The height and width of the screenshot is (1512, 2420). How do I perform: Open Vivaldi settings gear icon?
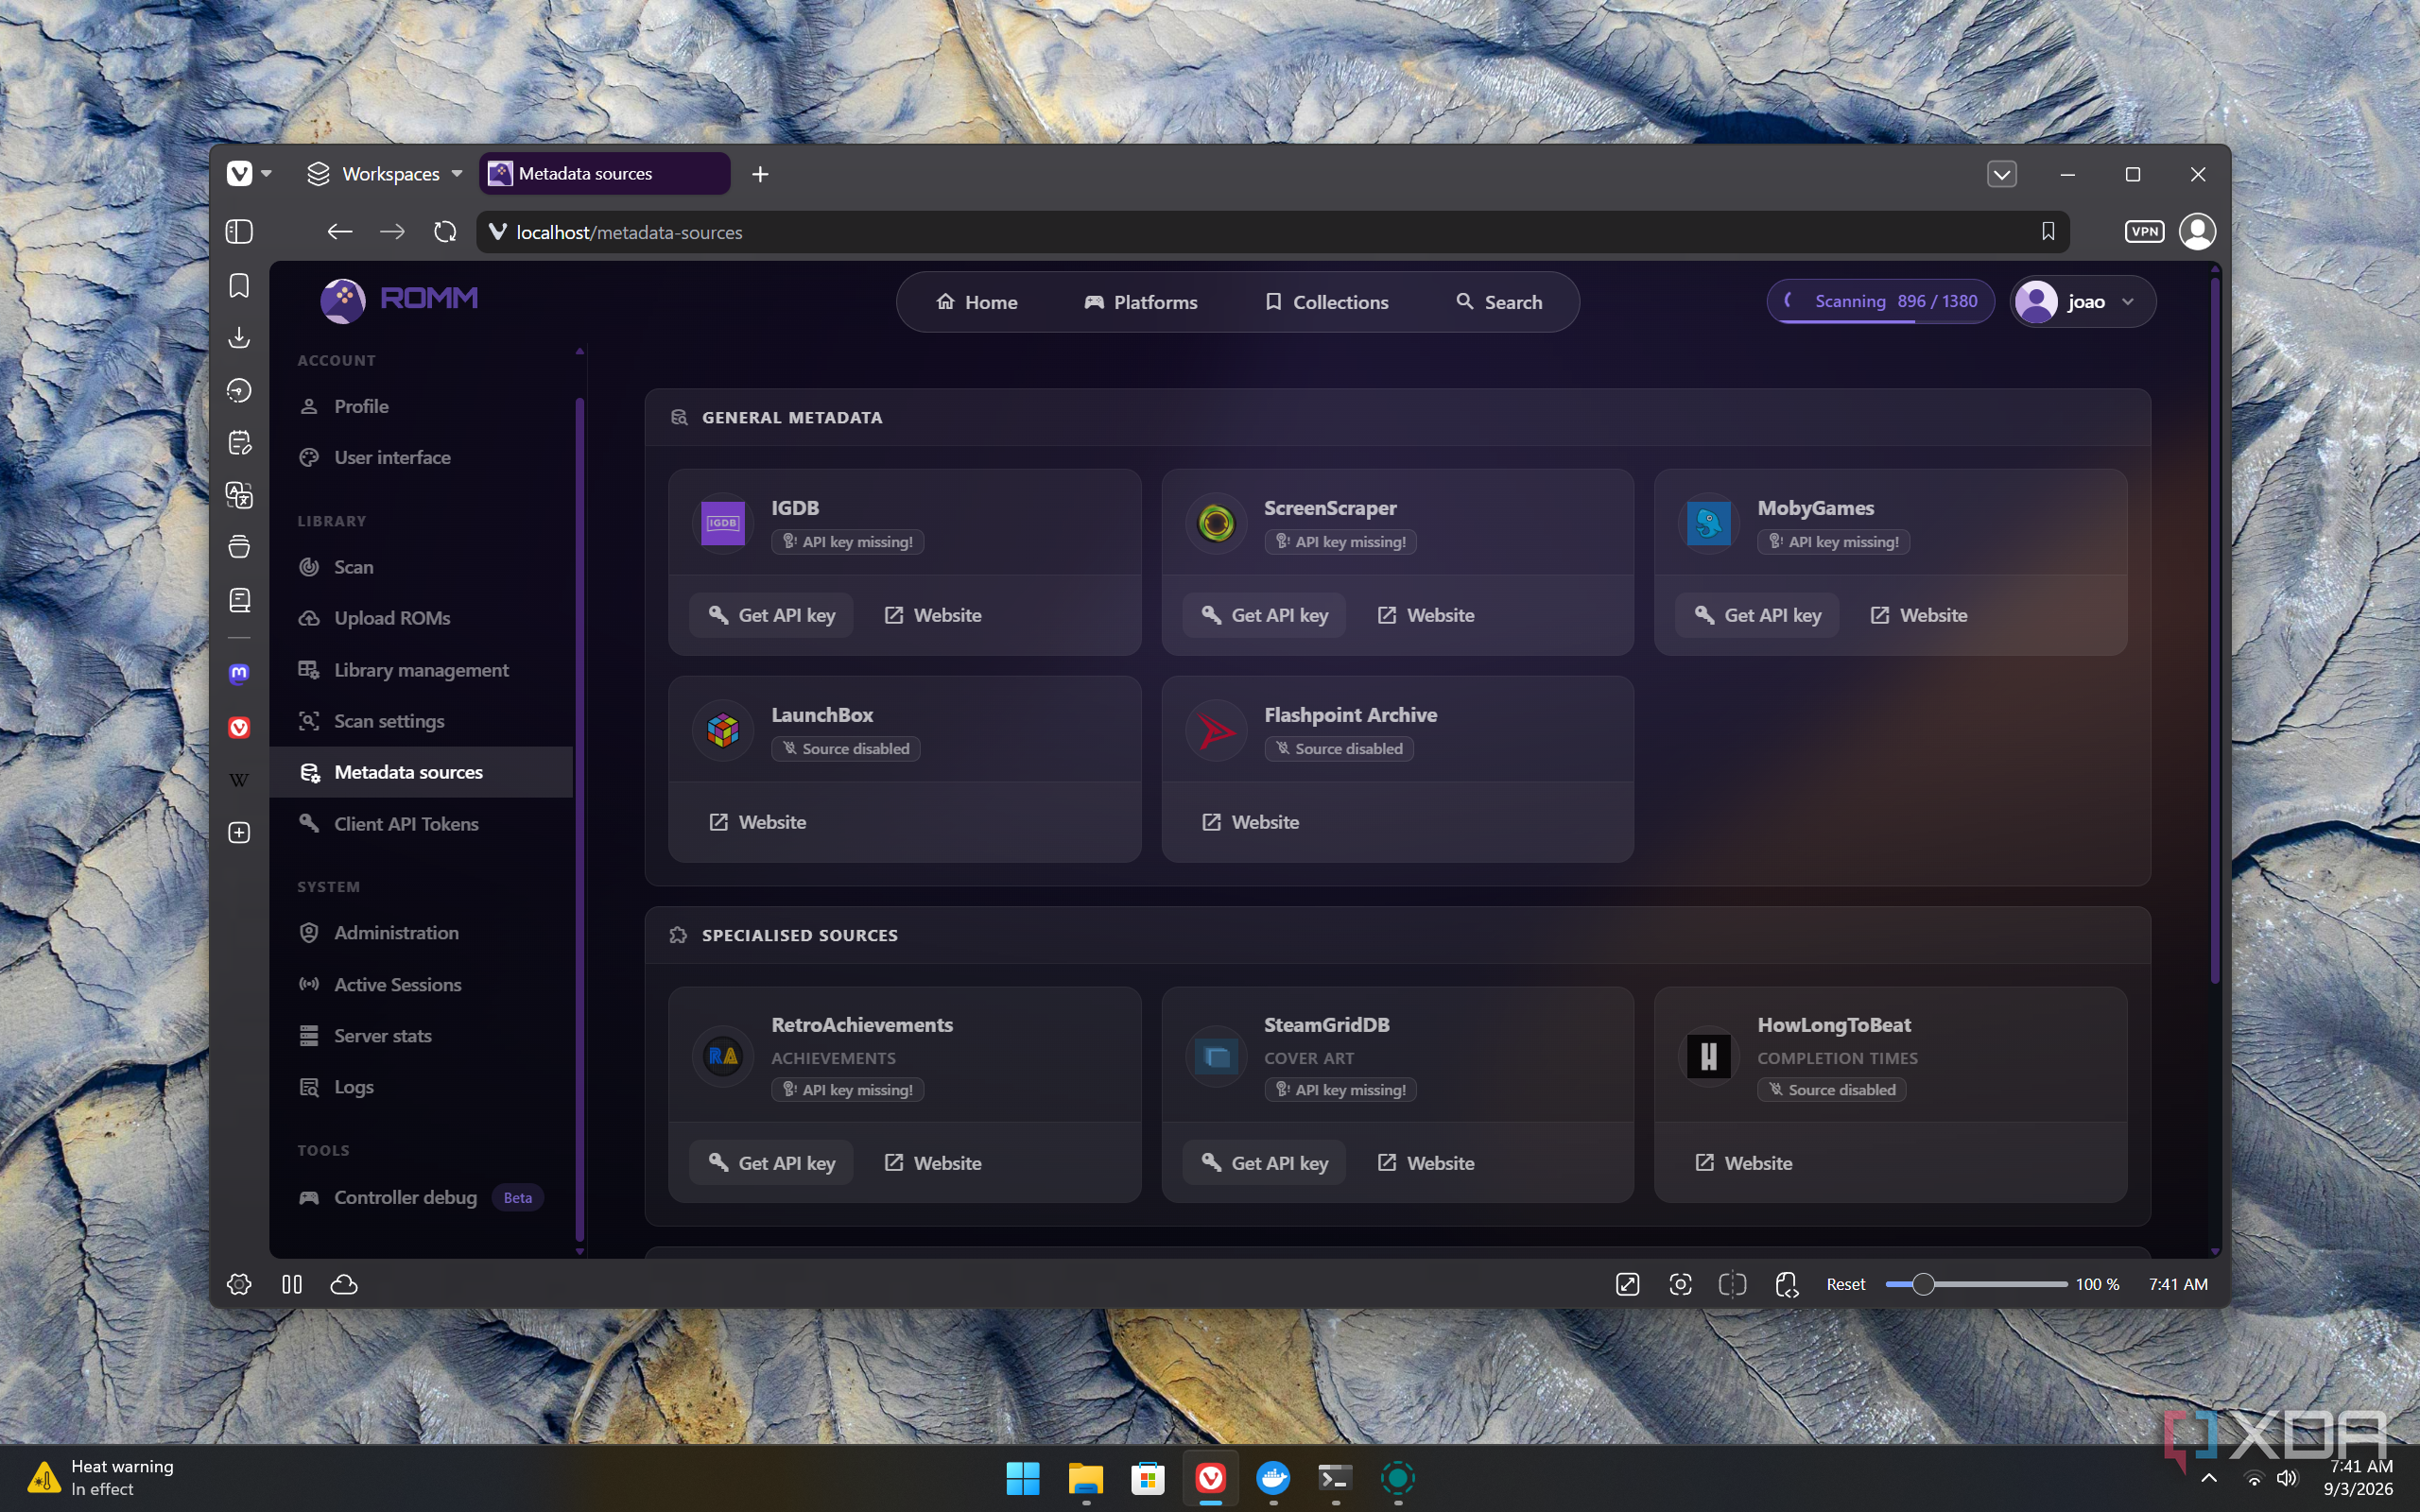239,1284
